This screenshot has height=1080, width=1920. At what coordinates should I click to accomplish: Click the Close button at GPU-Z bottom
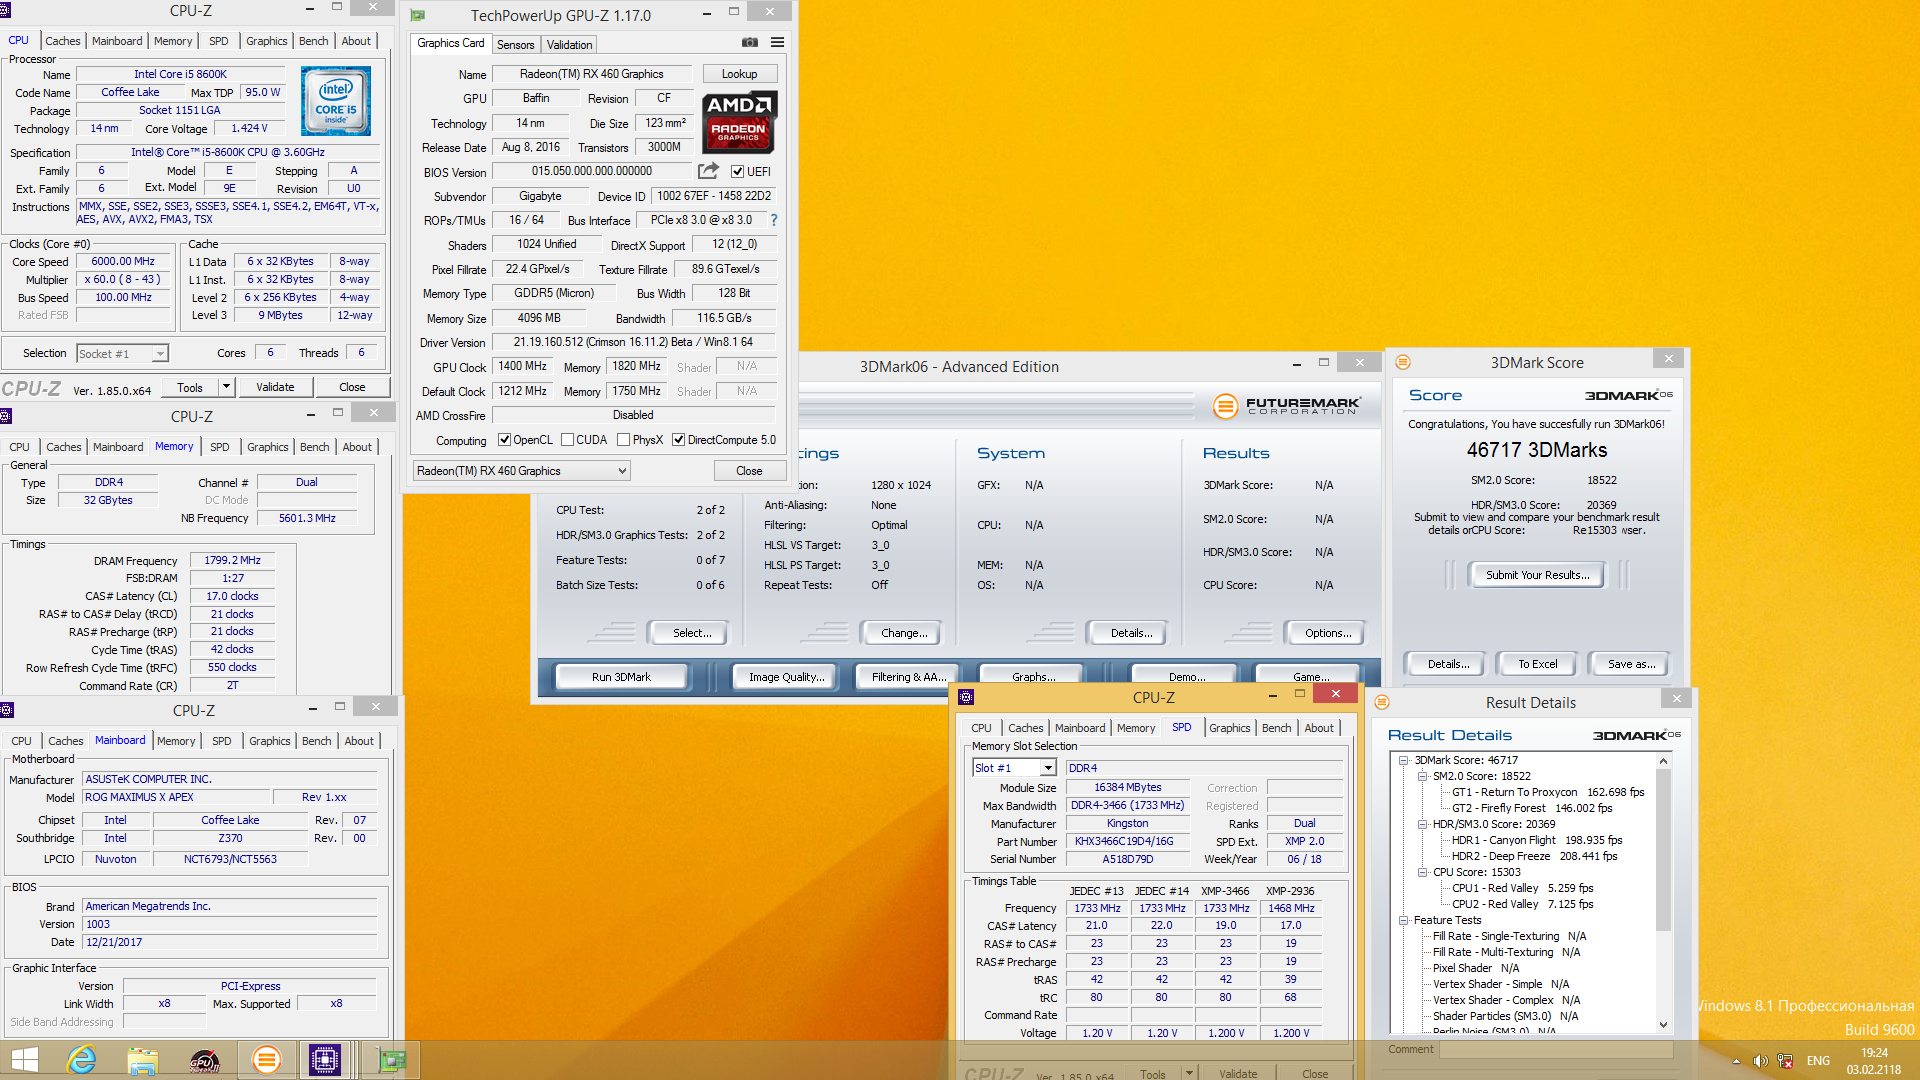[x=749, y=471]
